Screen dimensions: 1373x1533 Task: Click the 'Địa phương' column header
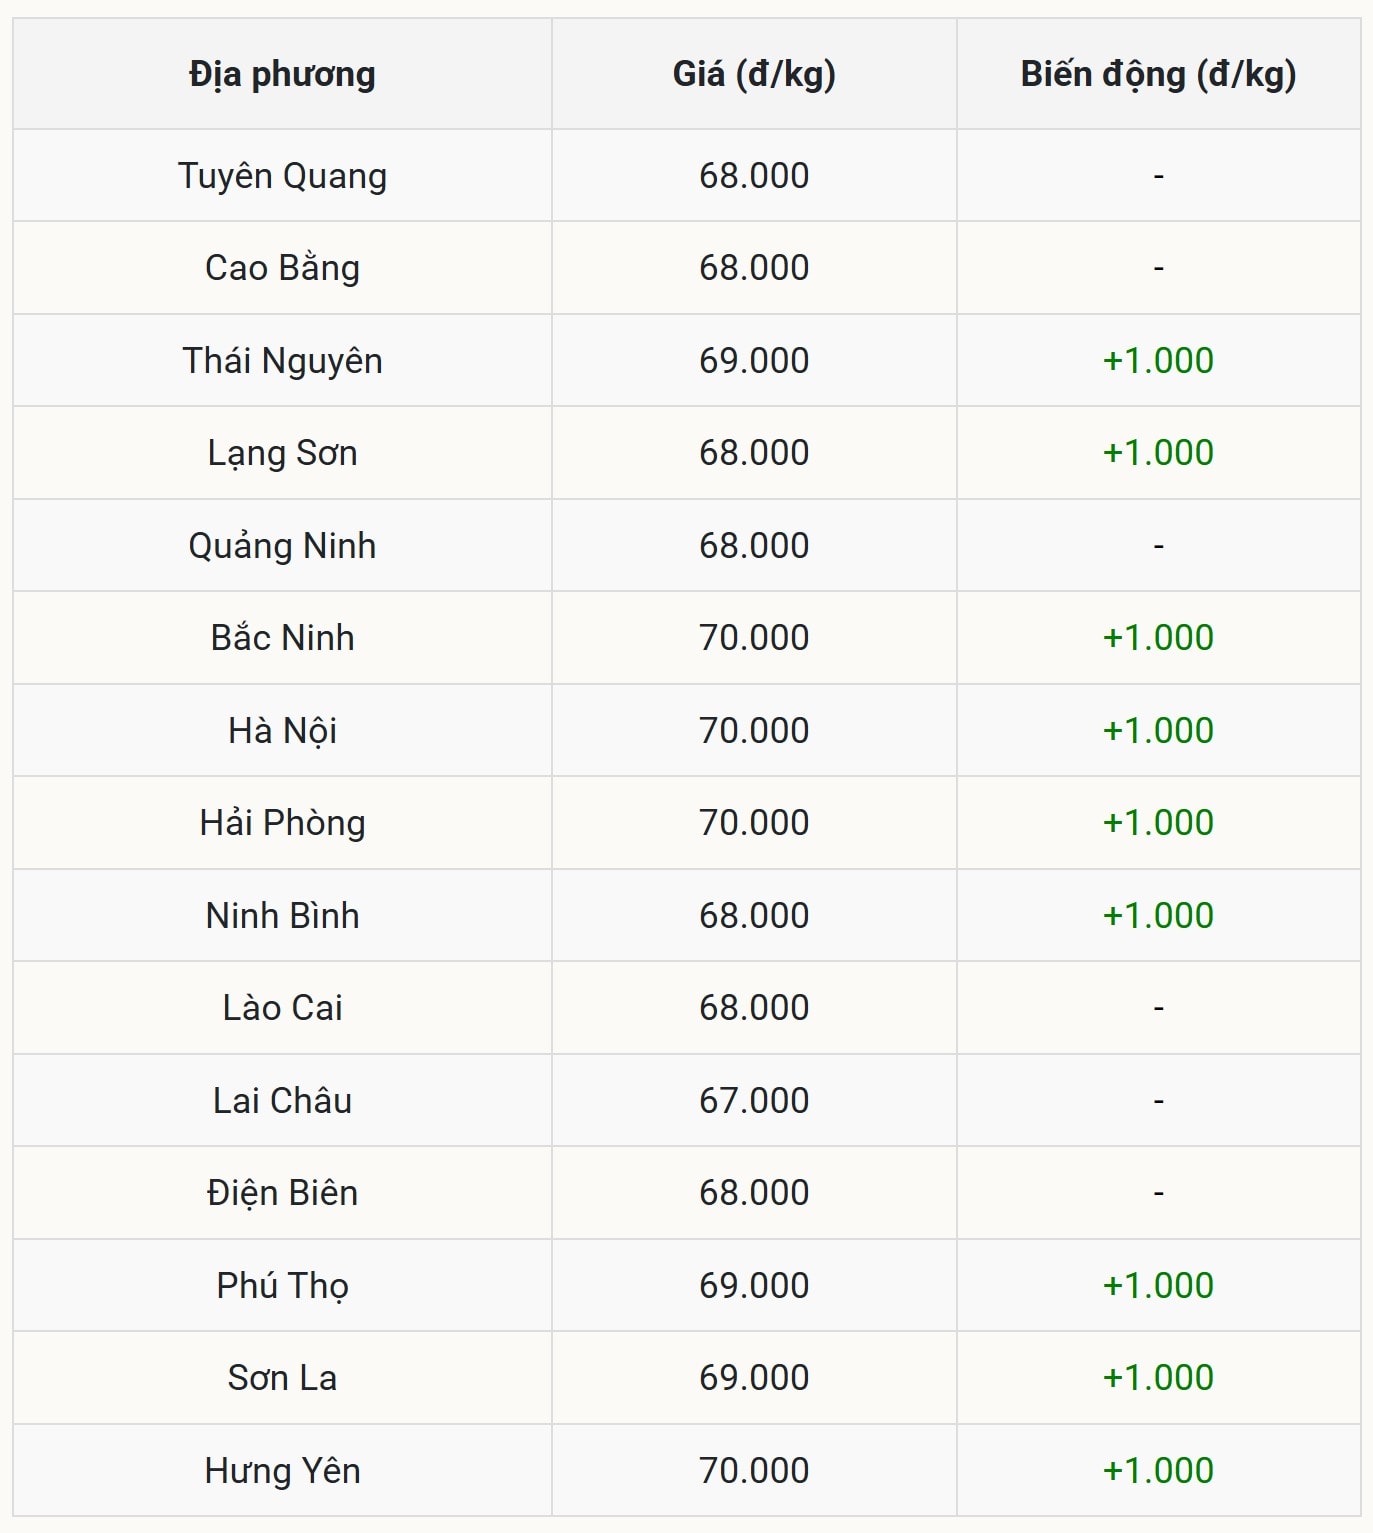pyautogui.click(x=282, y=74)
